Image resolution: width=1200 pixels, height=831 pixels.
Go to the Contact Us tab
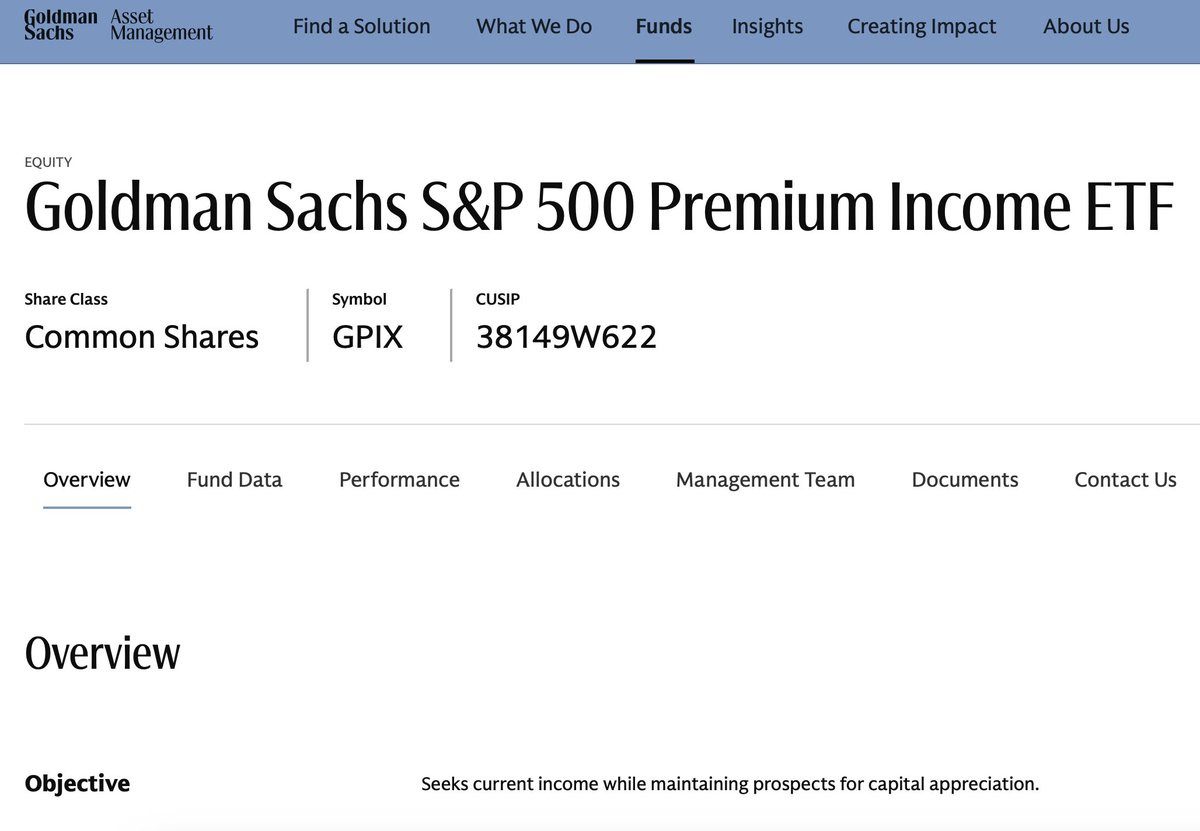click(1125, 480)
